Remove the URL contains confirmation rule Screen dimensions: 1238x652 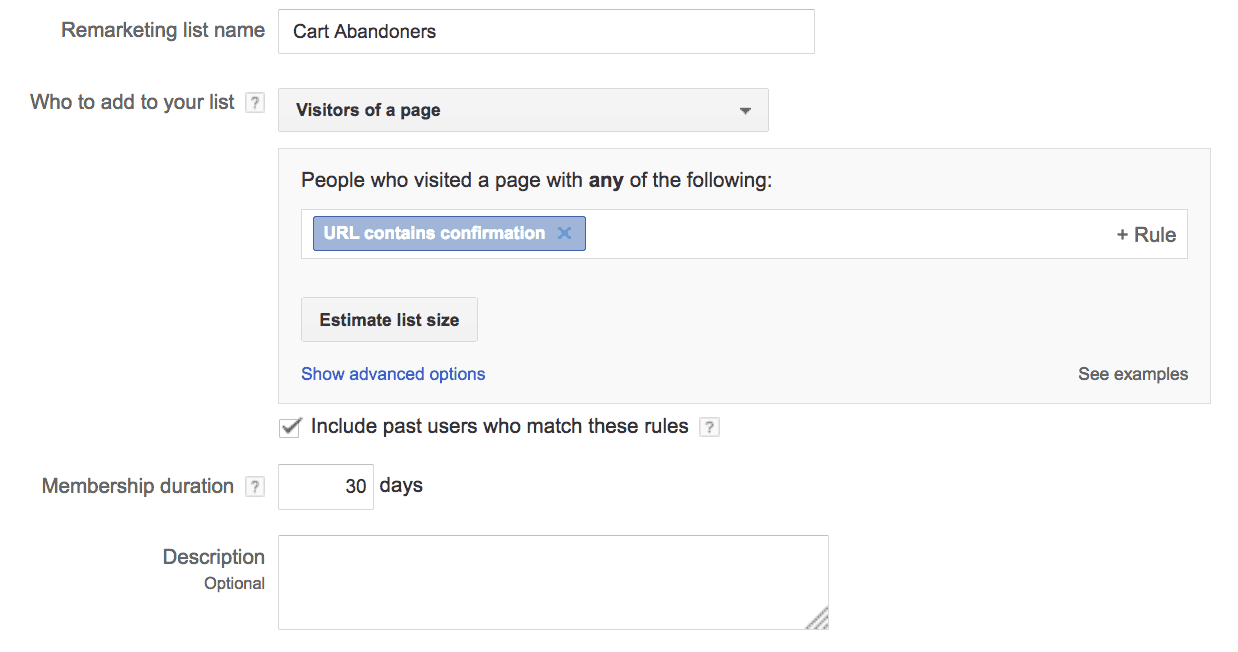pos(564,233)
